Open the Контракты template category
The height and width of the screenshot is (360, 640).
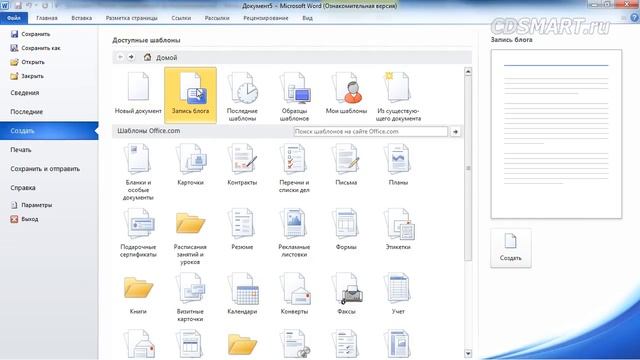tap(242, 164)
